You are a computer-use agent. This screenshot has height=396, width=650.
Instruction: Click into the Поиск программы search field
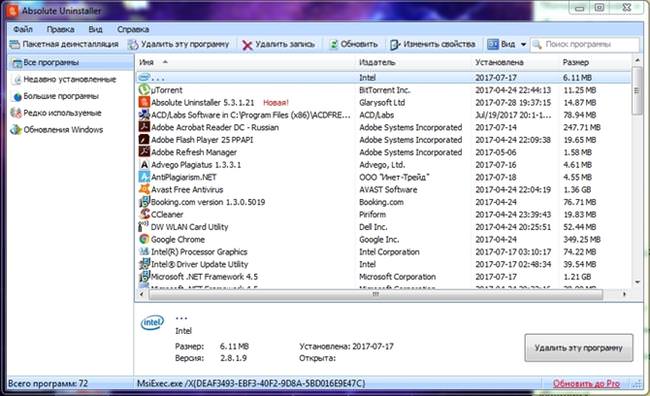pyautogui.click(x=585, y=44)
